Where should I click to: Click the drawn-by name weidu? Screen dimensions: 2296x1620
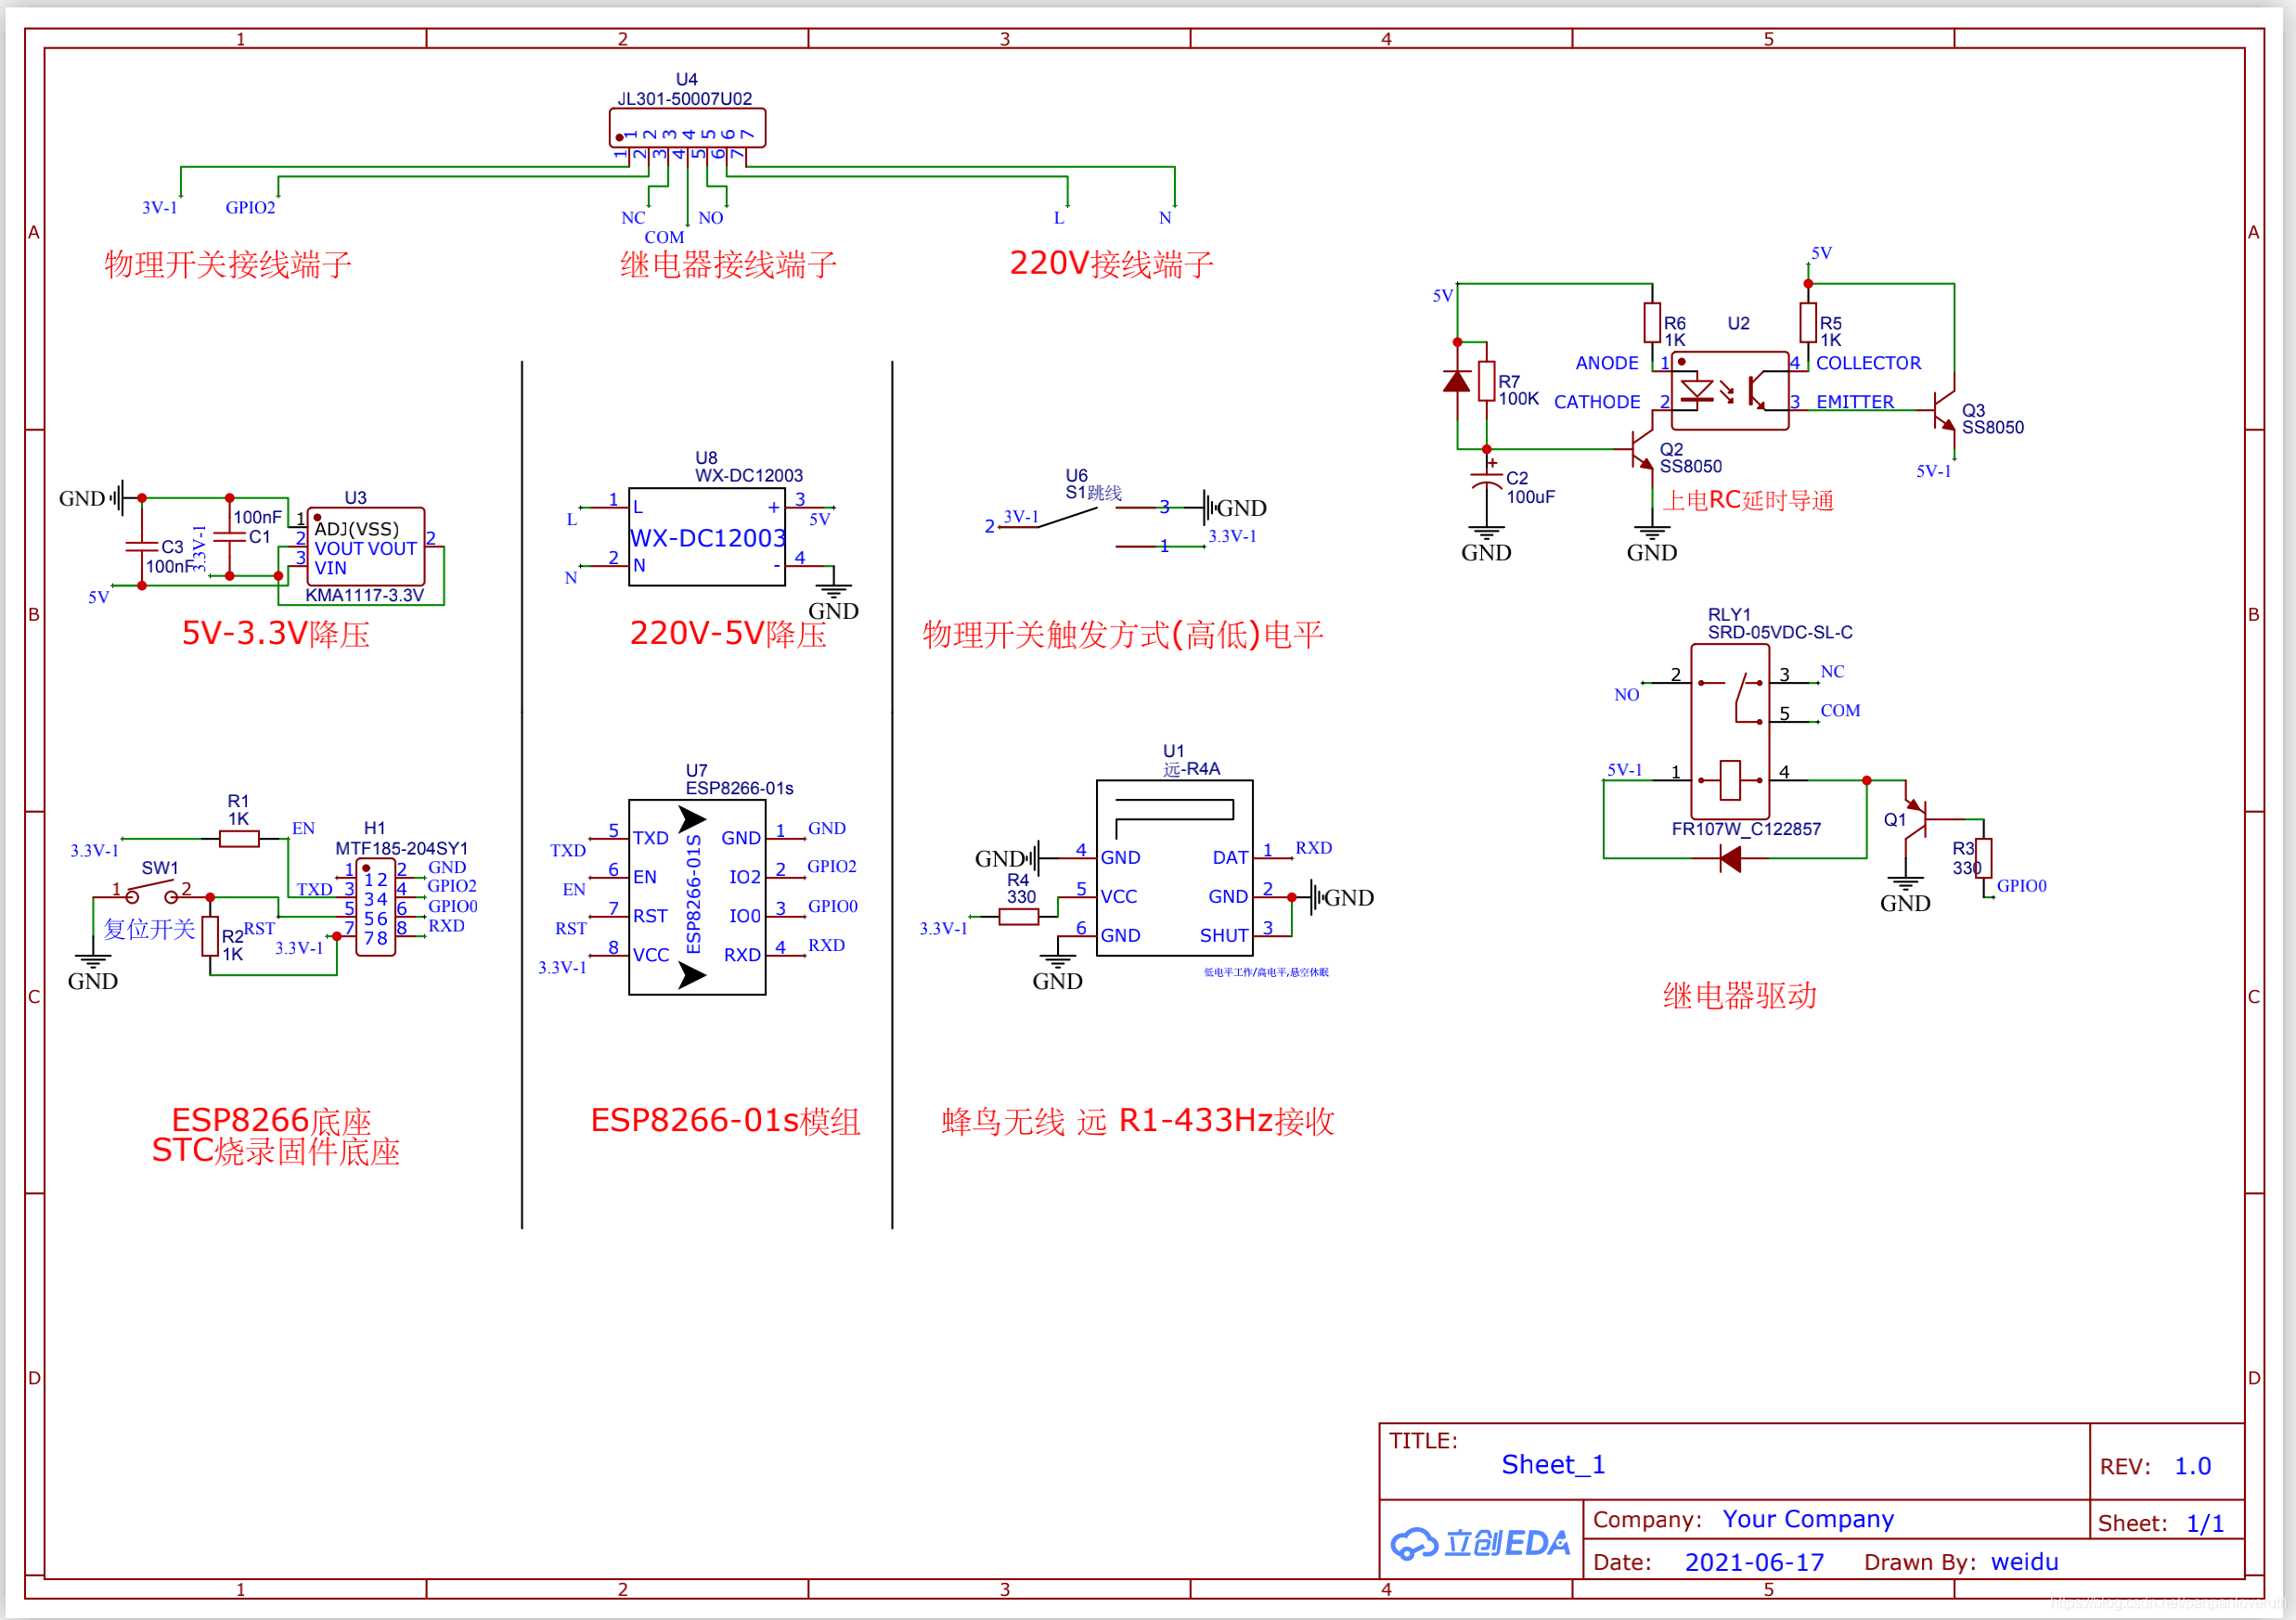pyautogui.click(x=2025, y=1562)
